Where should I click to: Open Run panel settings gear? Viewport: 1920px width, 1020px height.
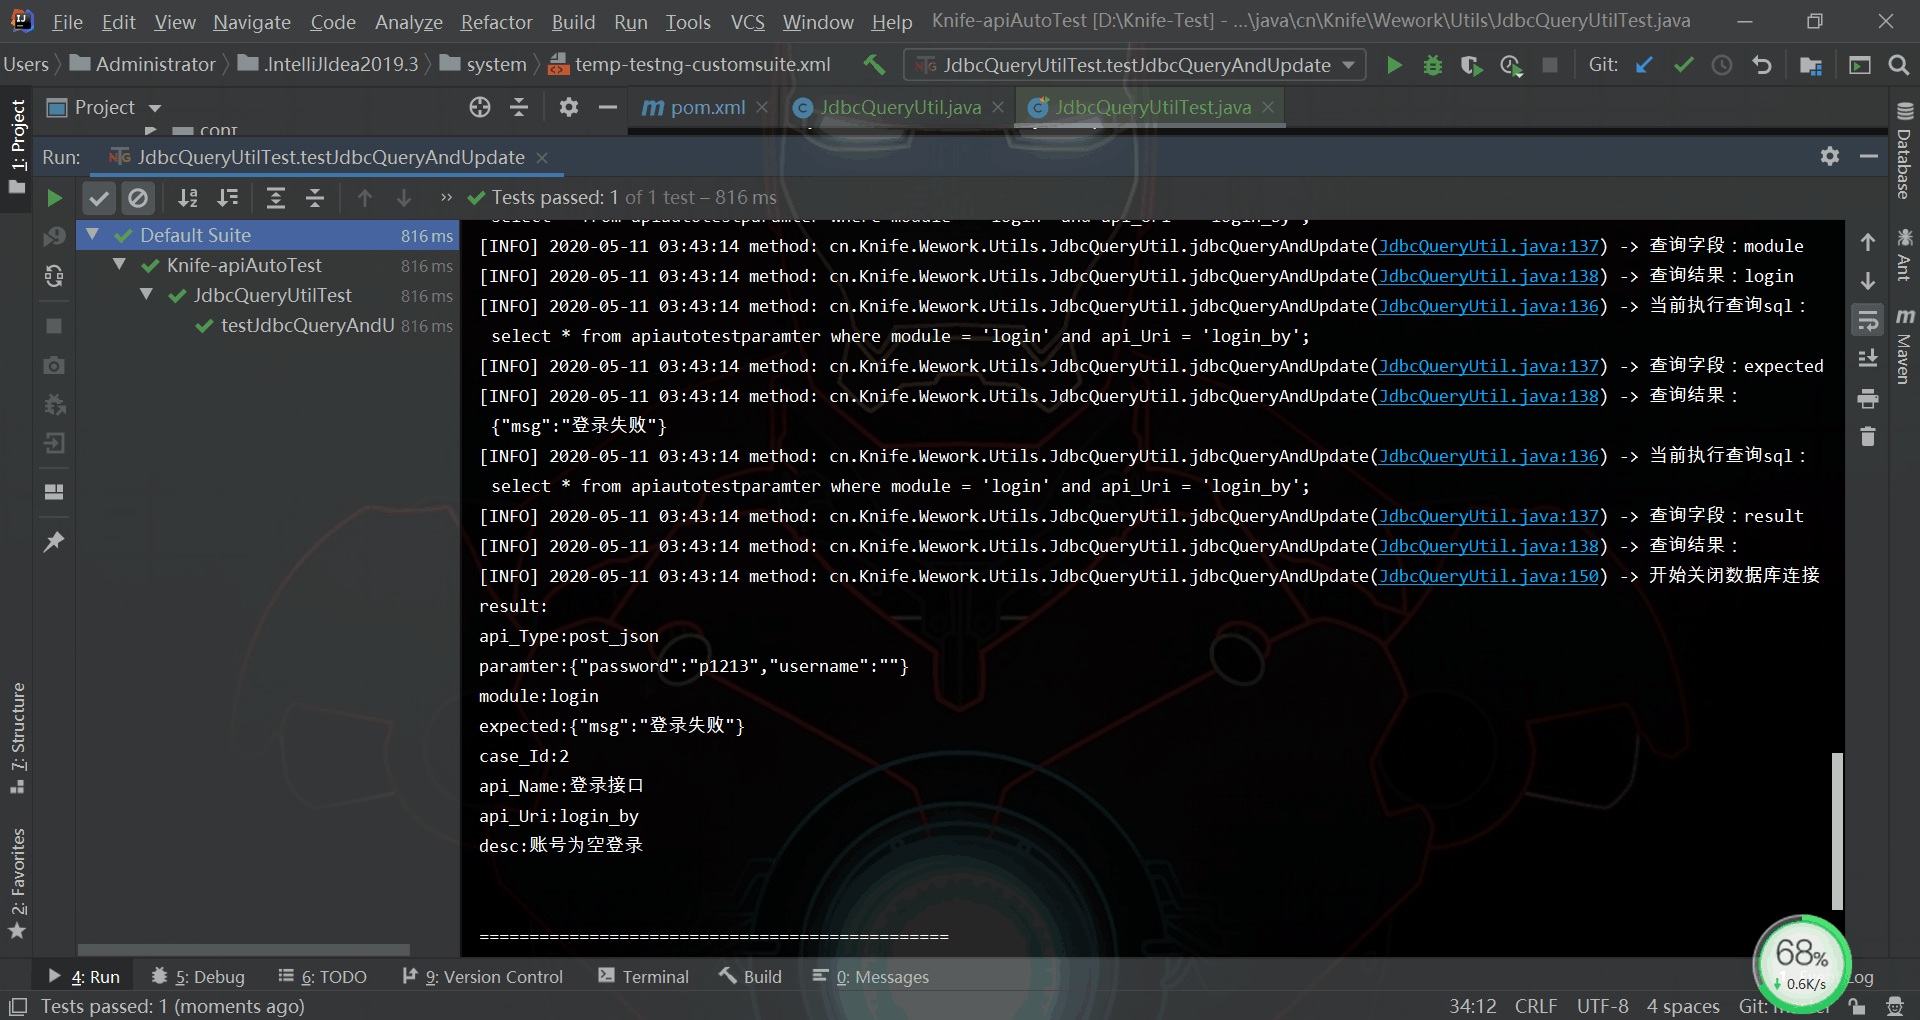1830,156
